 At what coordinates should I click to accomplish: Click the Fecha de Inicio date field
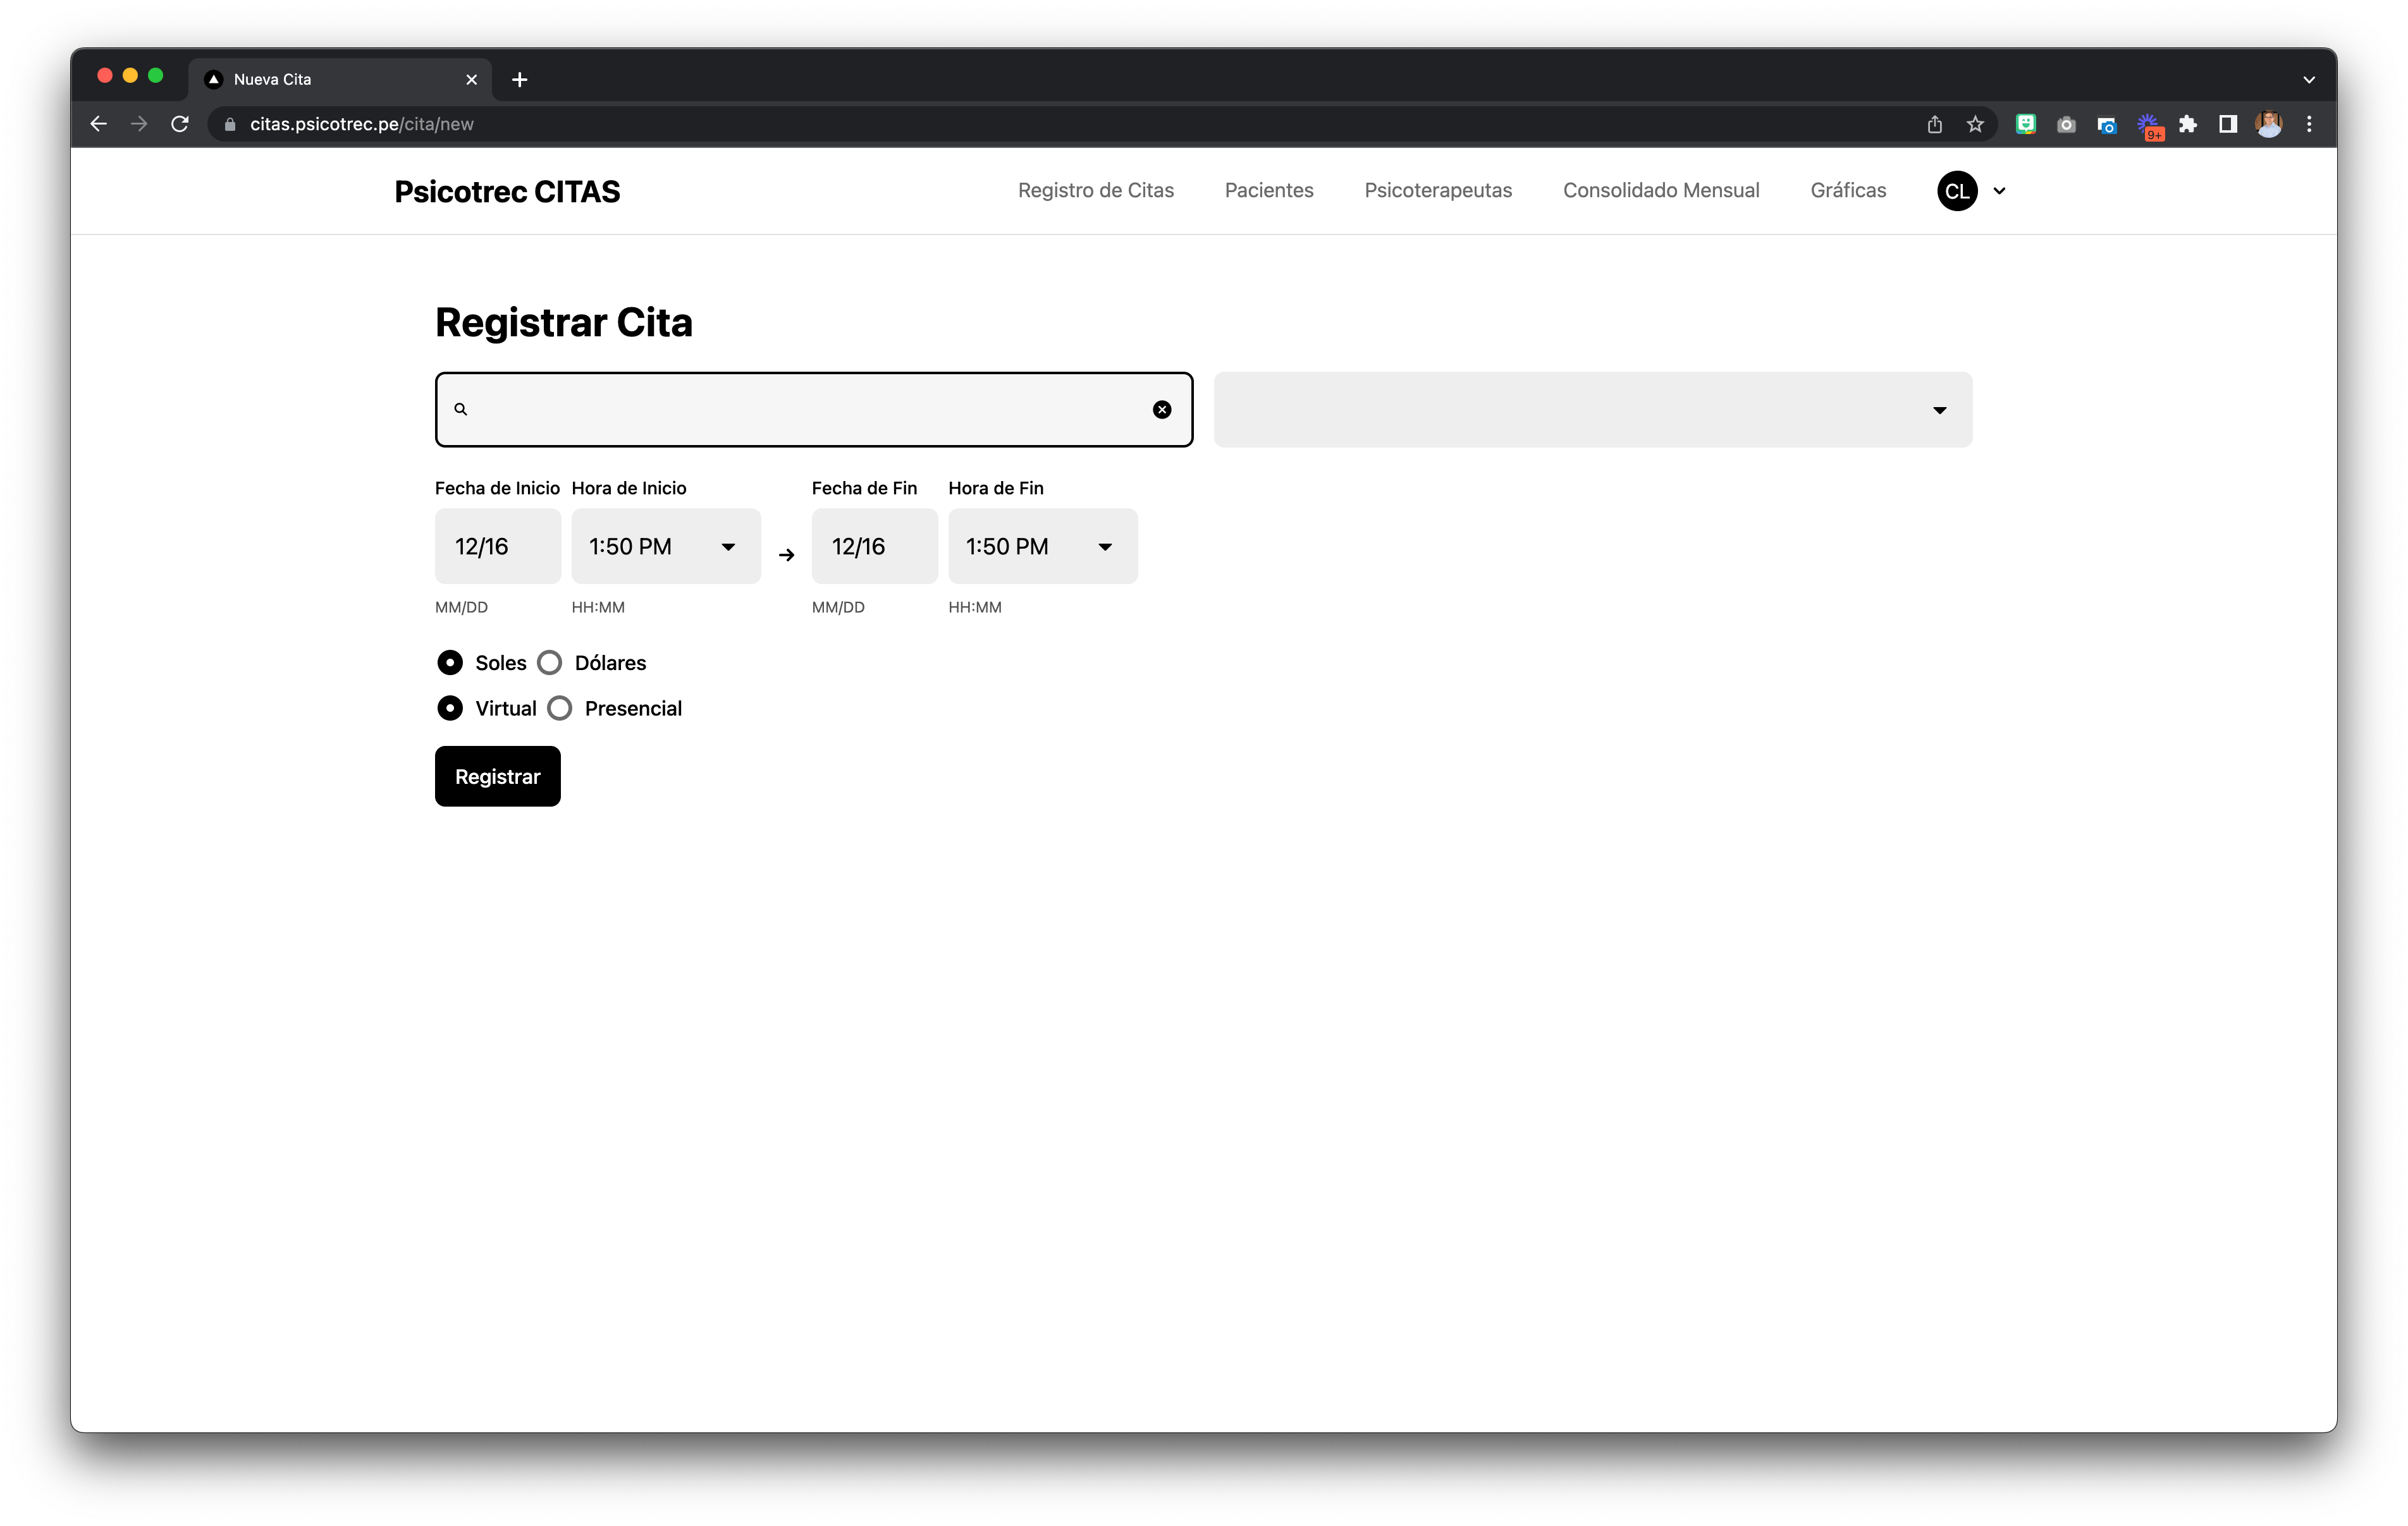(497, 546)
